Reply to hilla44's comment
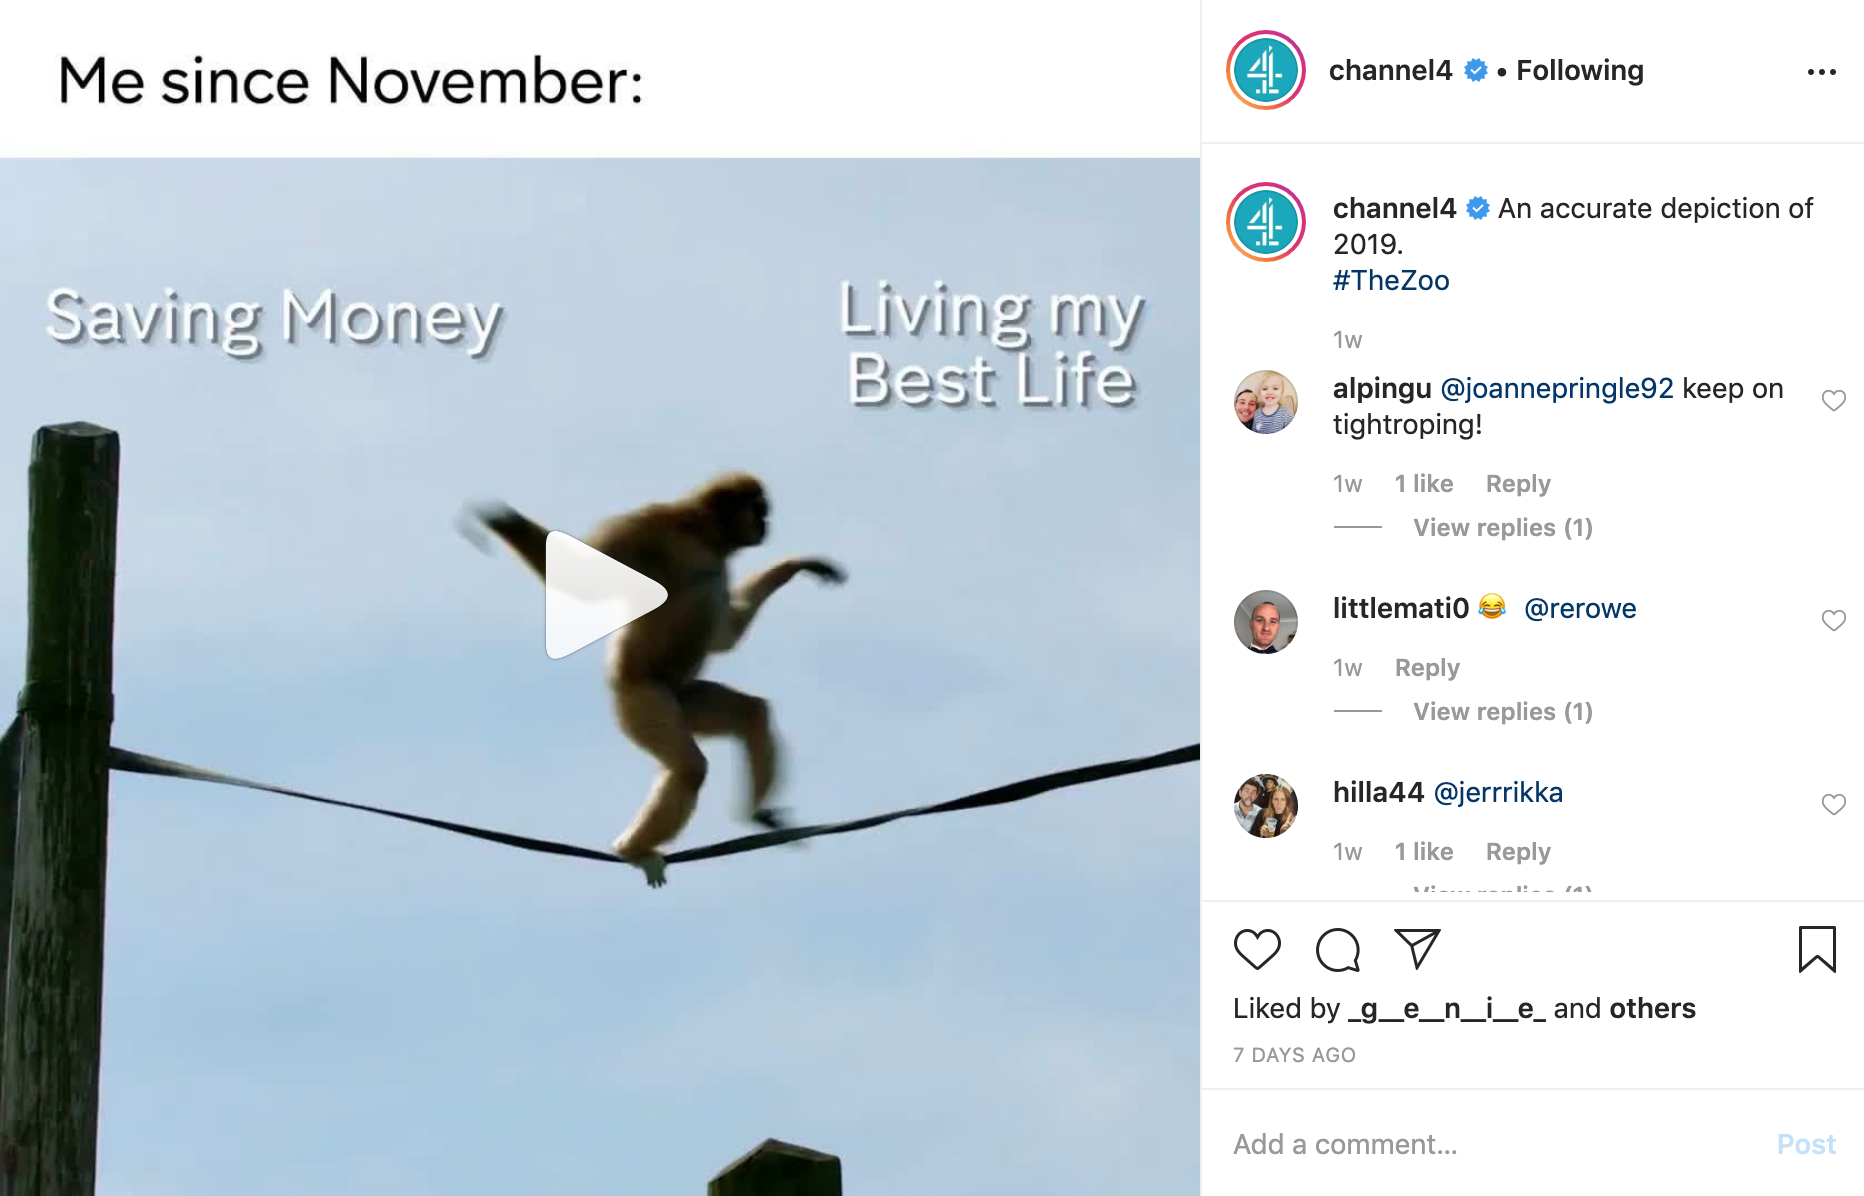The height and width of the screenshot is (1196, 1864). coord(1518,852)
